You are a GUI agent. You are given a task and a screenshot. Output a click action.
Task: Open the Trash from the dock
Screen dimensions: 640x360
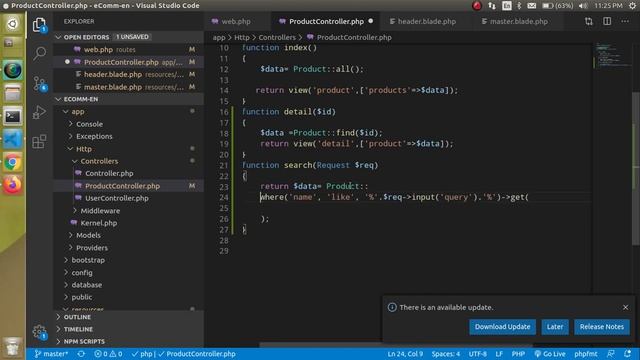tap(12, 347)
